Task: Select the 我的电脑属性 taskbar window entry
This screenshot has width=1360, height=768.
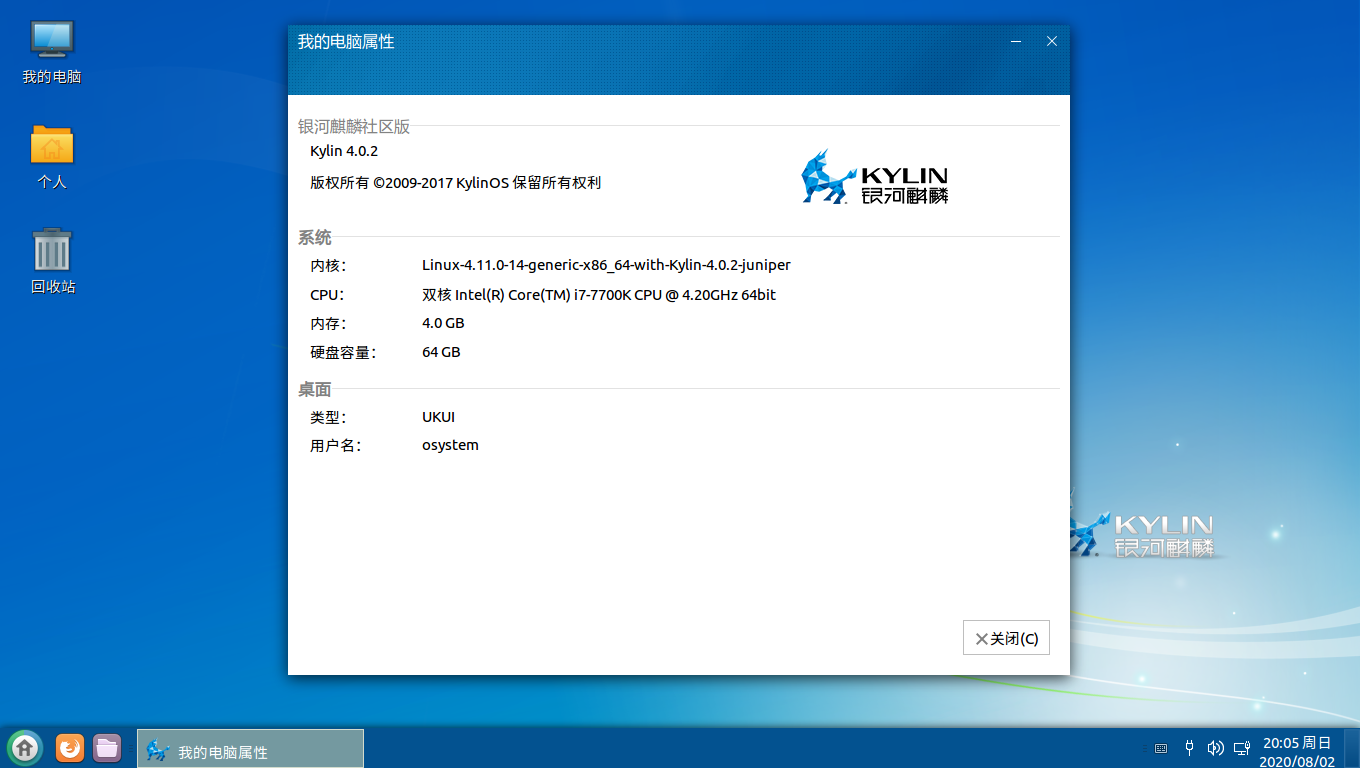Action: click(250, 749)
